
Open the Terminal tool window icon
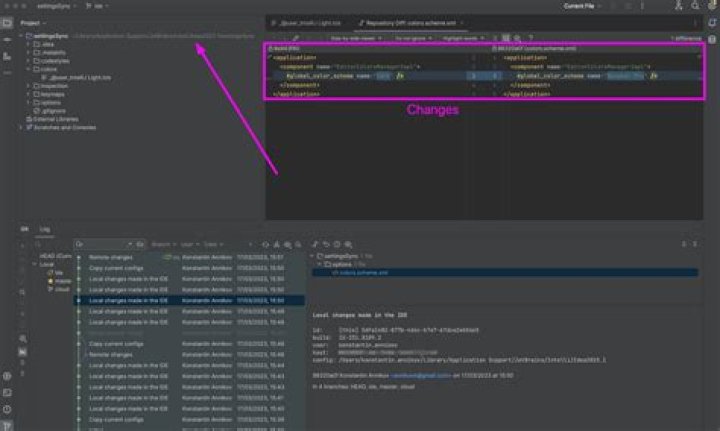[7, 392]
